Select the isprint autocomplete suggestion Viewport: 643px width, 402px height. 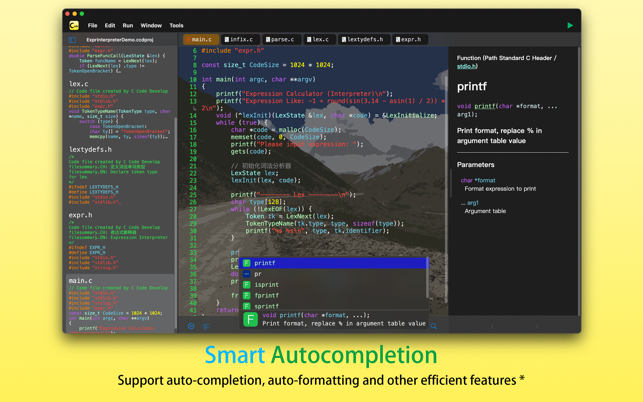[x=333, y=285]
